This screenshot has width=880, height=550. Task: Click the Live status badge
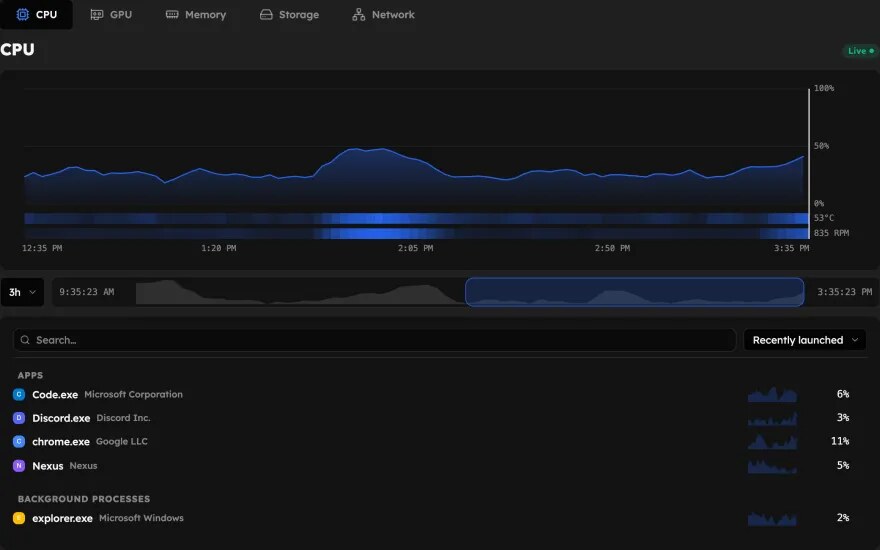click(x=860, y=51)
